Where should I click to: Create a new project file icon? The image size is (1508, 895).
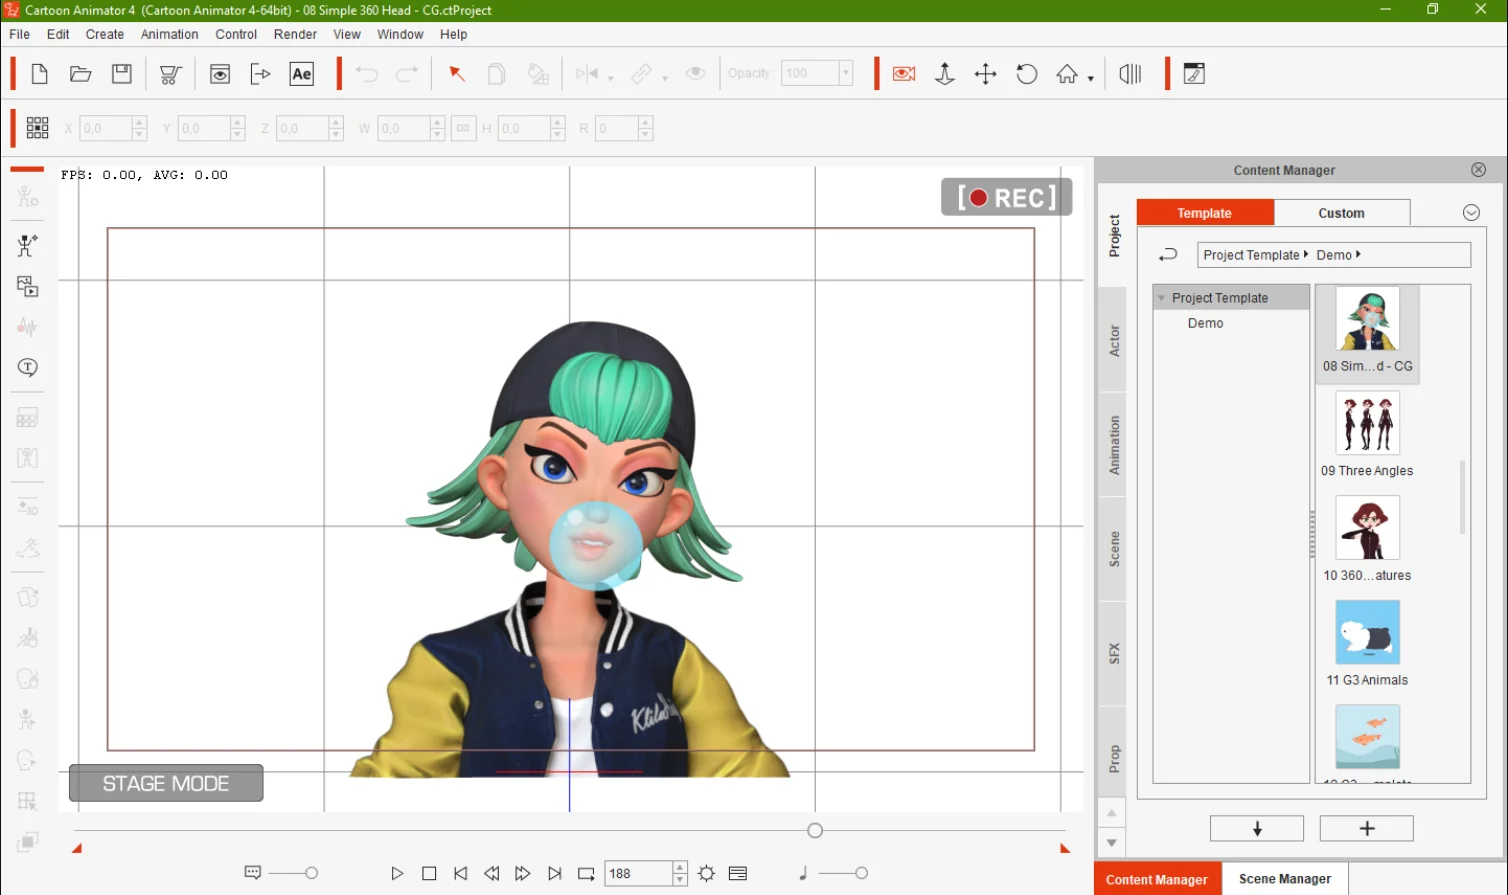coord(39,74)
